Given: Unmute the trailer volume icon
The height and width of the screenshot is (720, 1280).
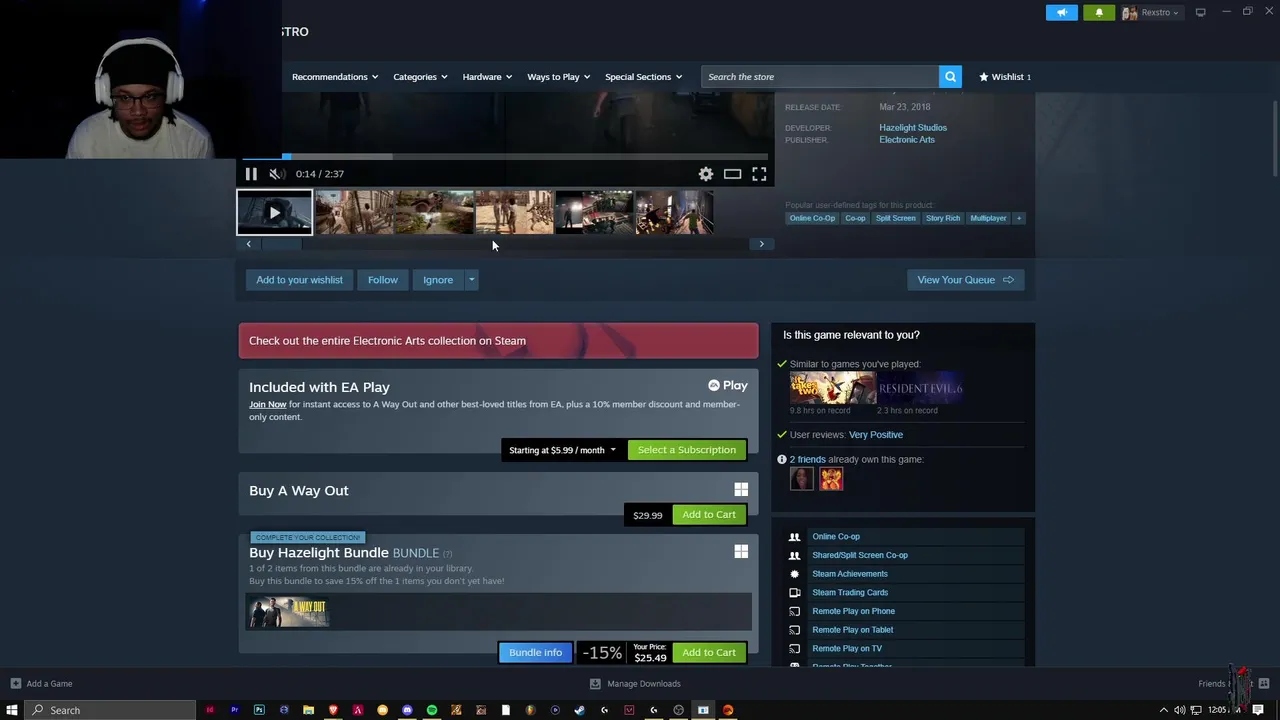Looking at the screenshot, I should click(x=277, y=174).
